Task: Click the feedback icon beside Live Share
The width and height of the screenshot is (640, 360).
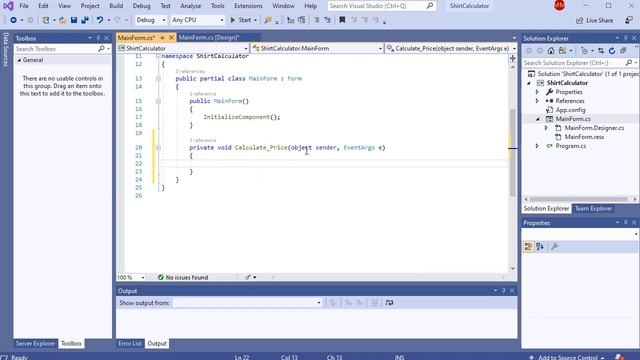Action: [629, 20]
